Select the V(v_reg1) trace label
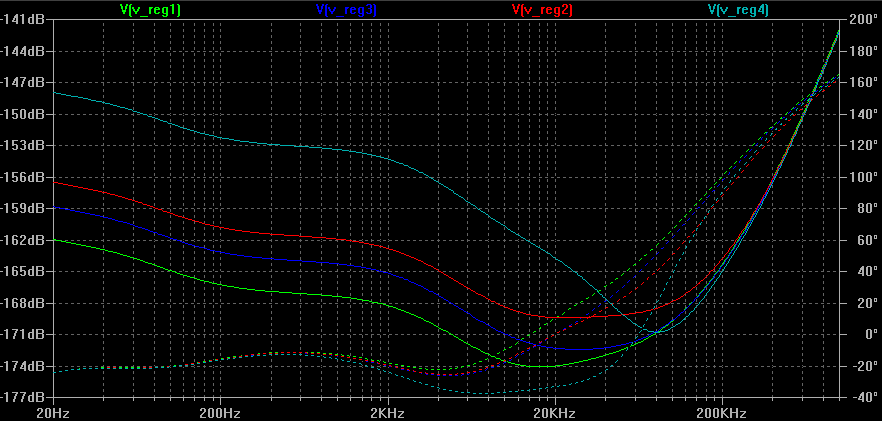The width and height of the screenshot is (882, 421). tap(150, 10)
